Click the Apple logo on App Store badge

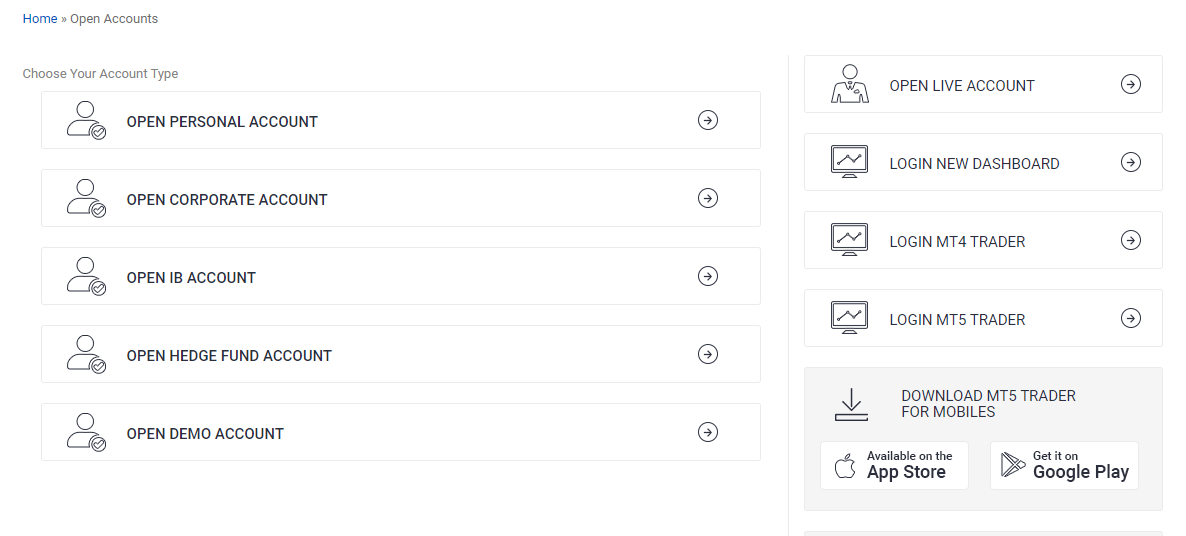click(x=845, y=466)
